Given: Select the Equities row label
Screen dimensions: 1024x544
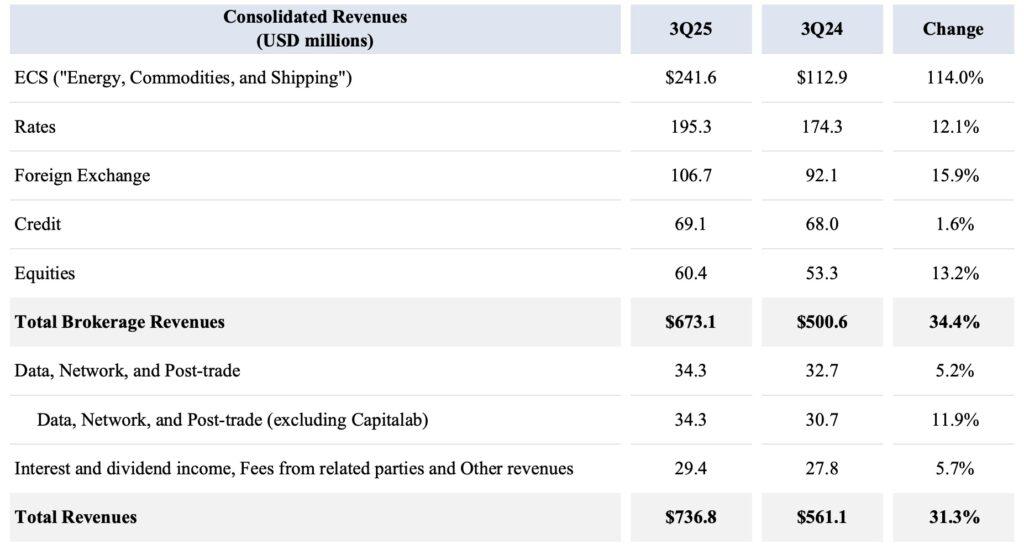Looking at the screenshot, I should click(x=44, y=273).
